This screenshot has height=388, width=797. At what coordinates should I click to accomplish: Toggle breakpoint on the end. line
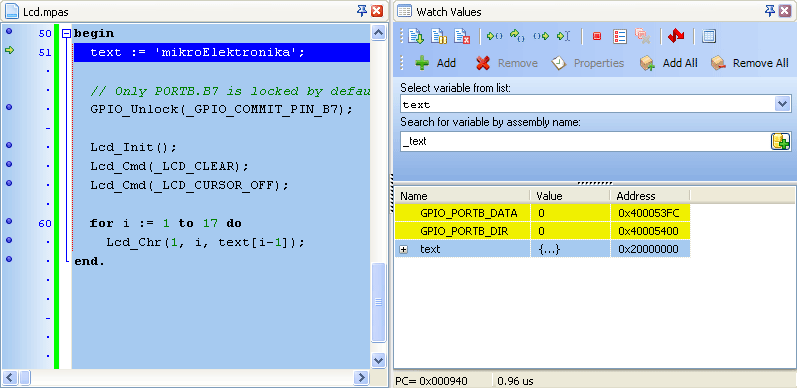(x=9, y=259)
